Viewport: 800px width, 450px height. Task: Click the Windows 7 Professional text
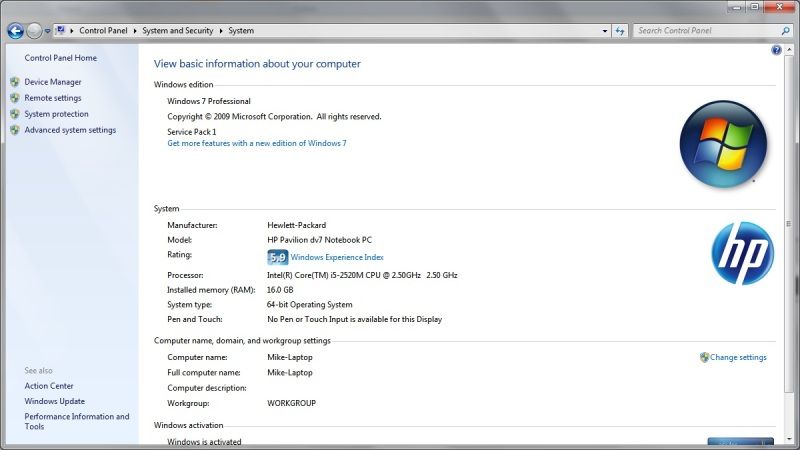[209, 101]
